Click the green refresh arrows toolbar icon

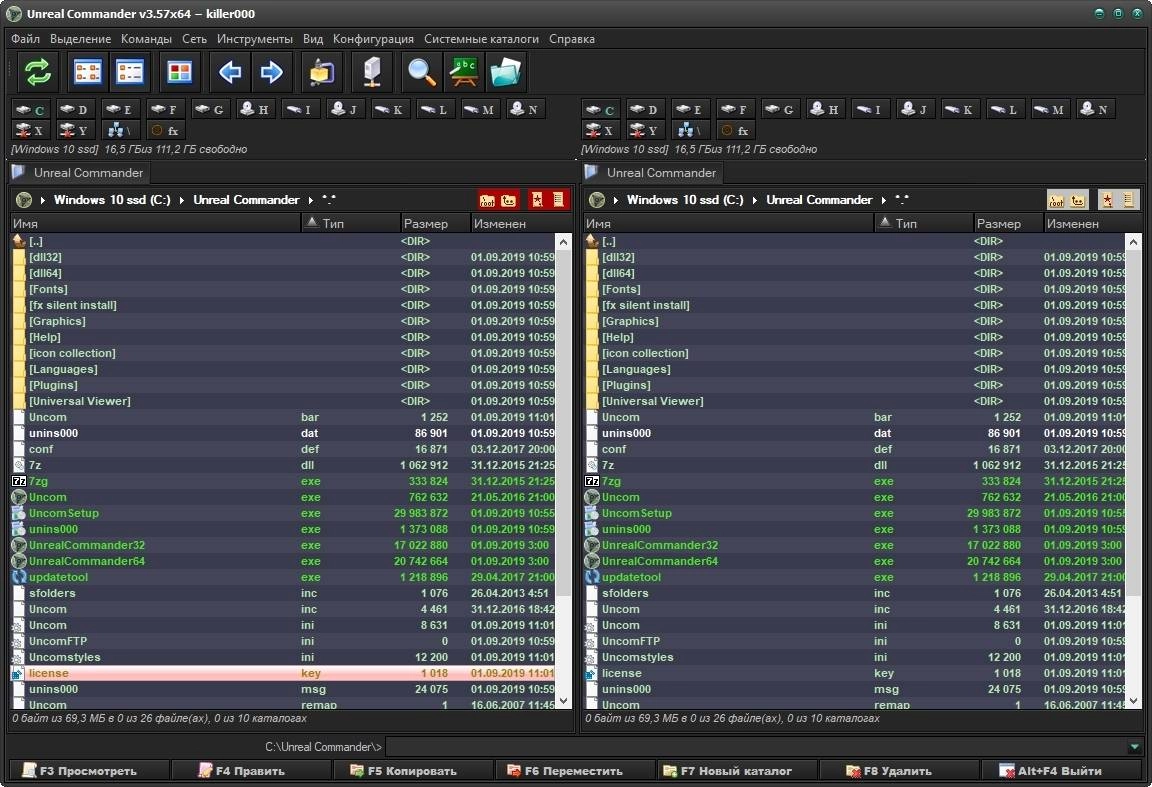pos(37,72)
